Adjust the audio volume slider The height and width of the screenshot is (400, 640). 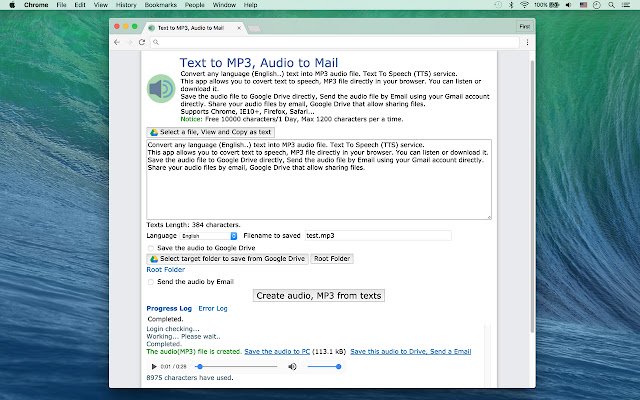(324, 367)
